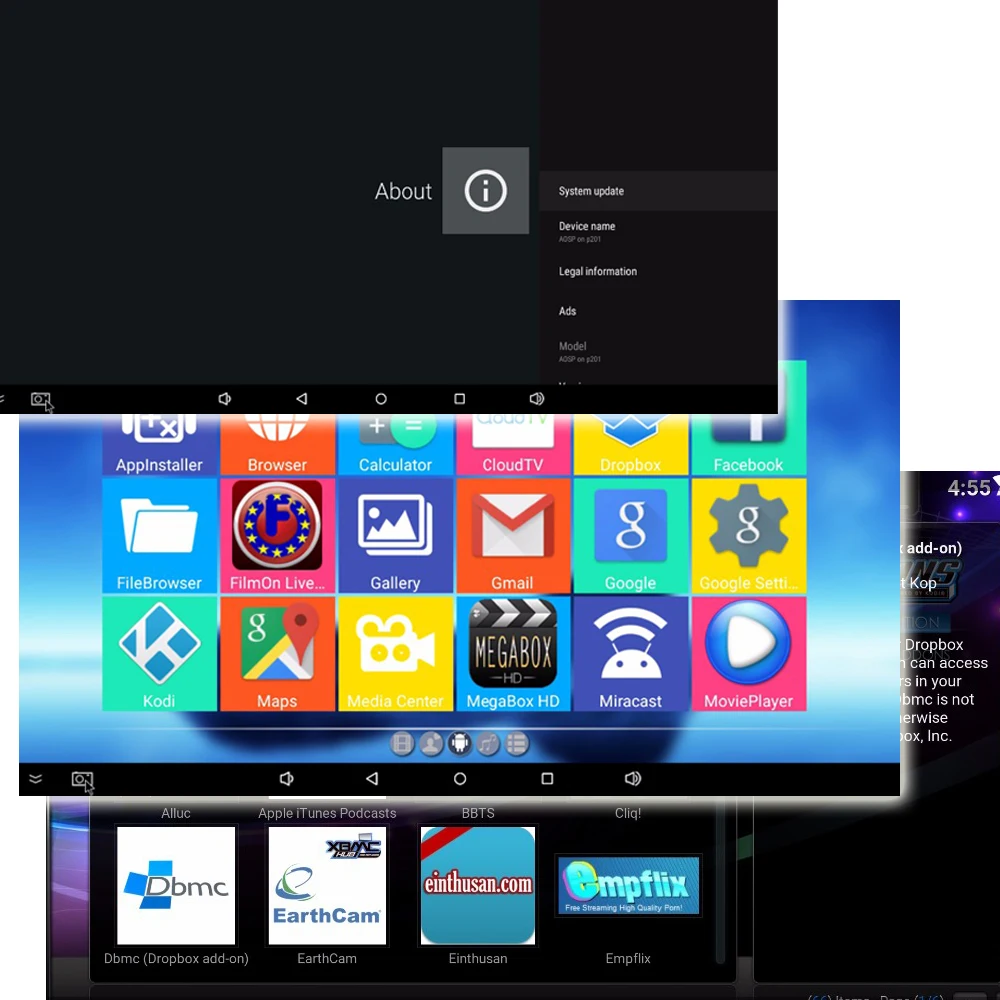Open the Dropbox app tile

[x=631, y=445]
